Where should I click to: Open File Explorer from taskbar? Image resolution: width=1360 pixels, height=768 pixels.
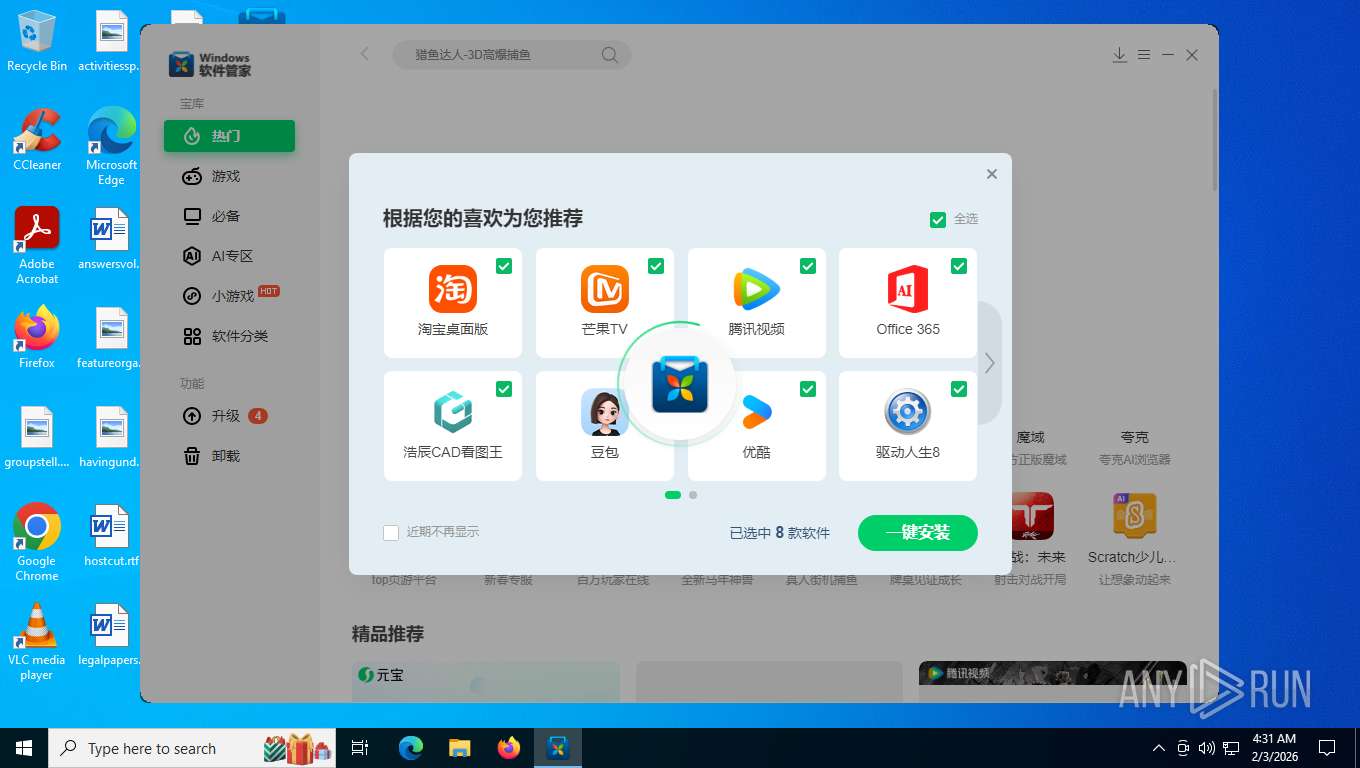pos(459,748)
